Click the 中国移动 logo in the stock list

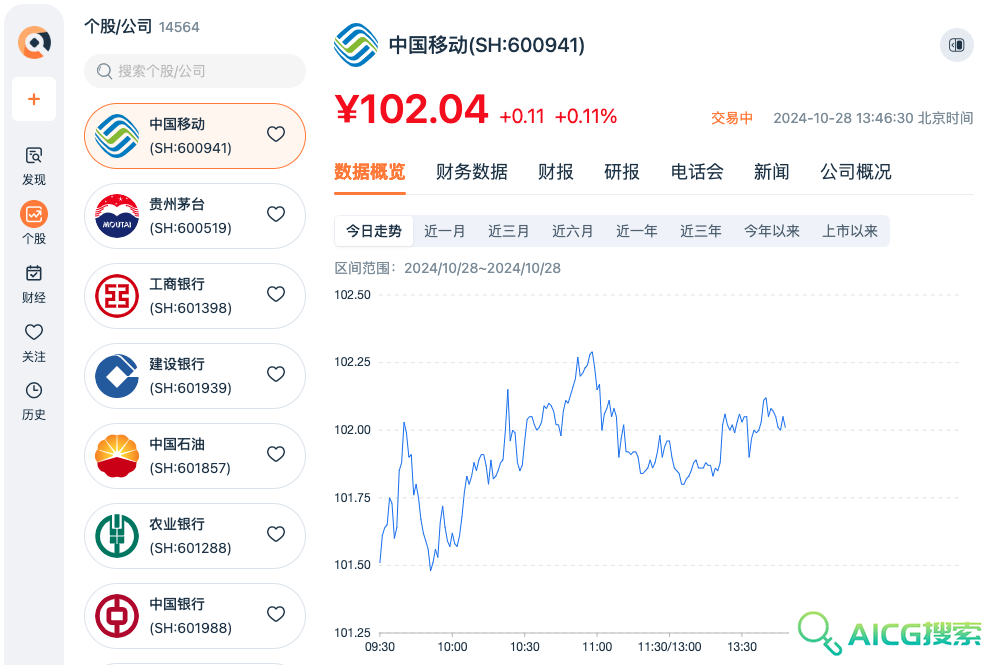[117, 136]
